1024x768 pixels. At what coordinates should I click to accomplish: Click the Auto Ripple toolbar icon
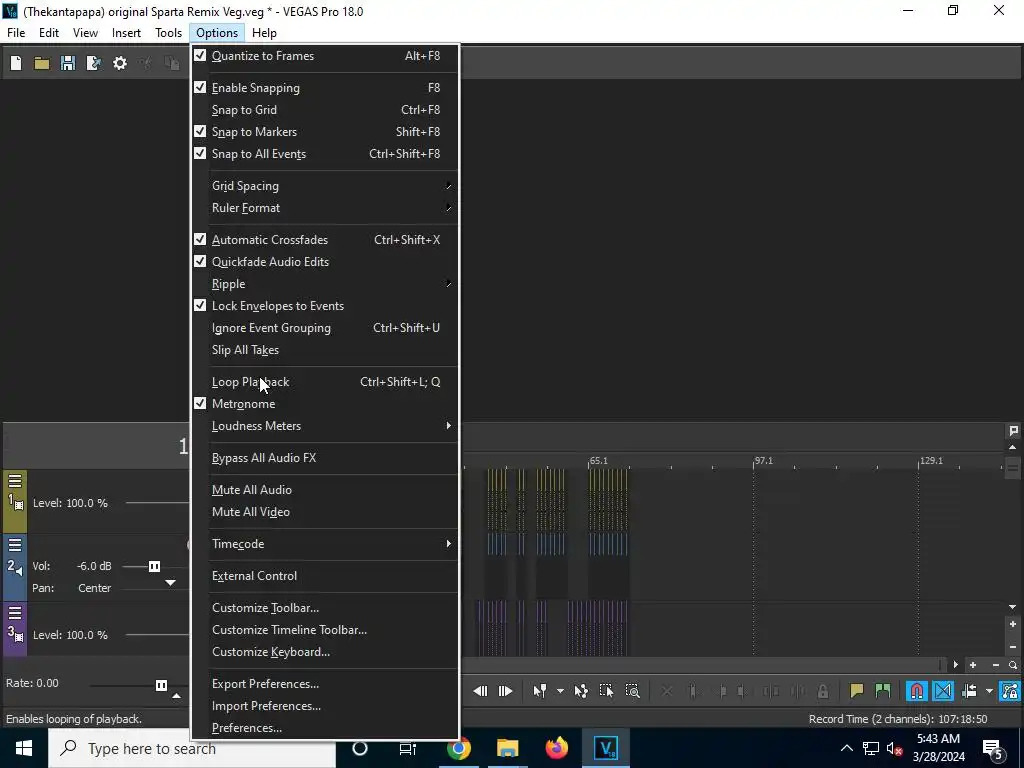tap(969, 691)
